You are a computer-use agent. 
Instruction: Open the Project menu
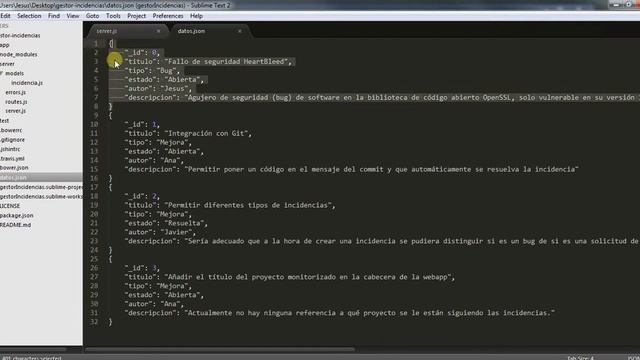coord(136,16)
